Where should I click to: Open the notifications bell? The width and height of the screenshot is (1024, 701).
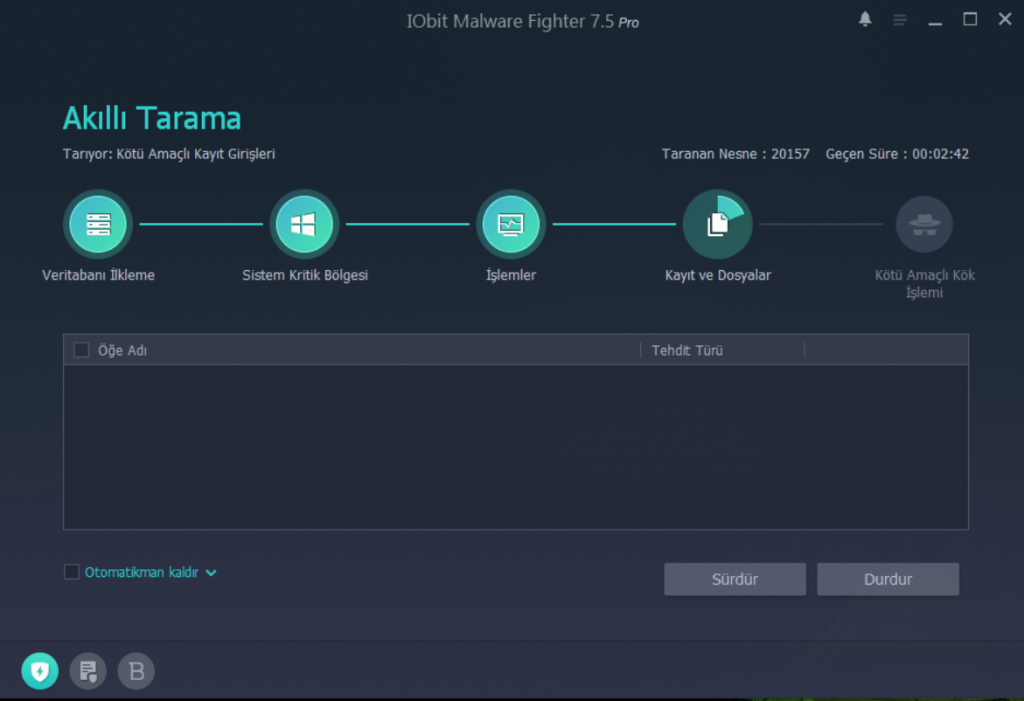click(x=865, y=20)
